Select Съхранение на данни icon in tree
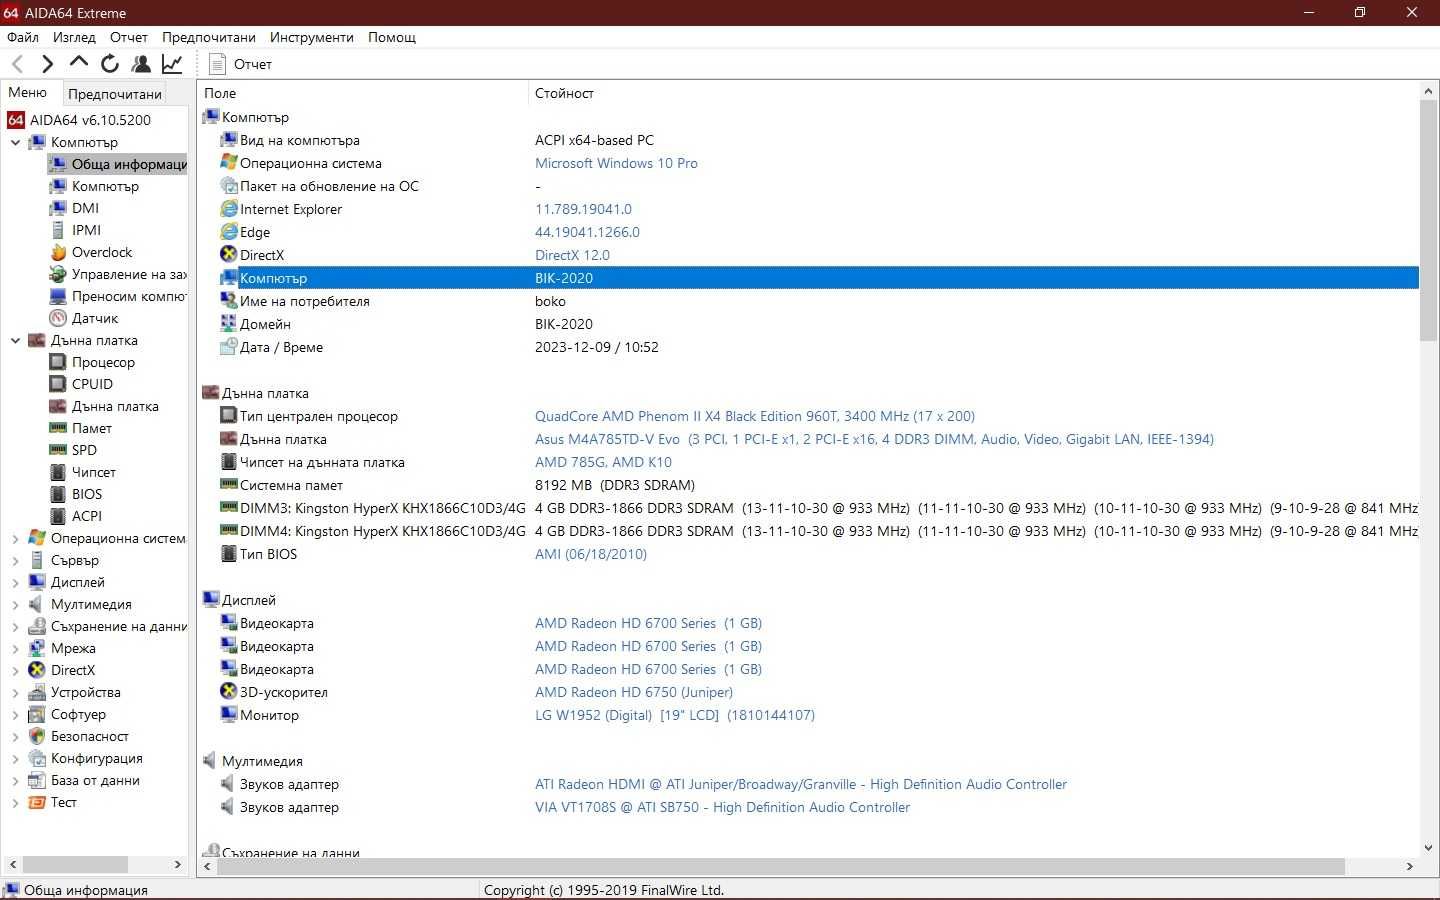Screen dimensions: 1440x900 (x=37, y=626)
